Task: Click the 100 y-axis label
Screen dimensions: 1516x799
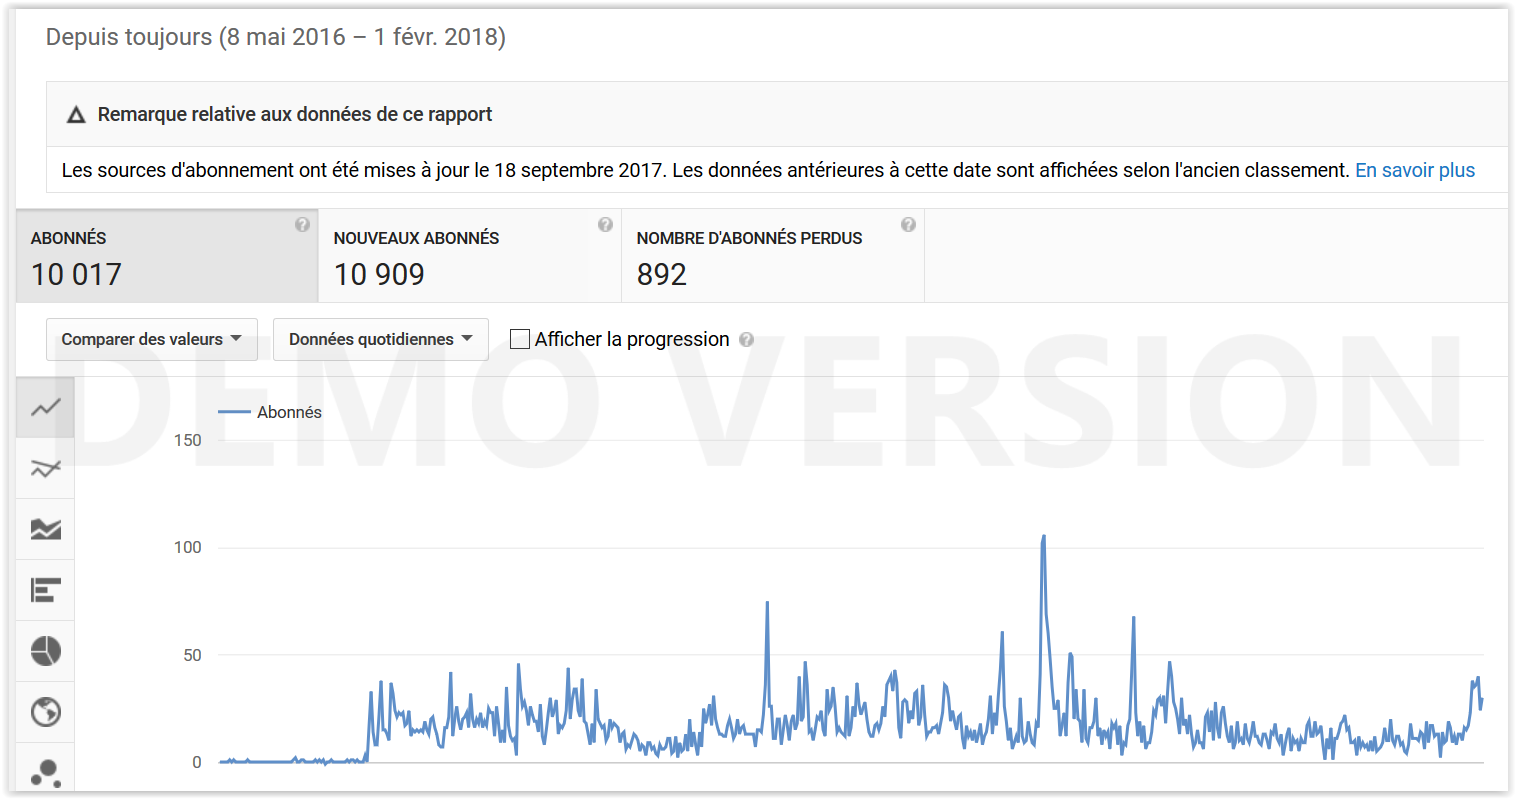Action: click(x=187, y=547)
